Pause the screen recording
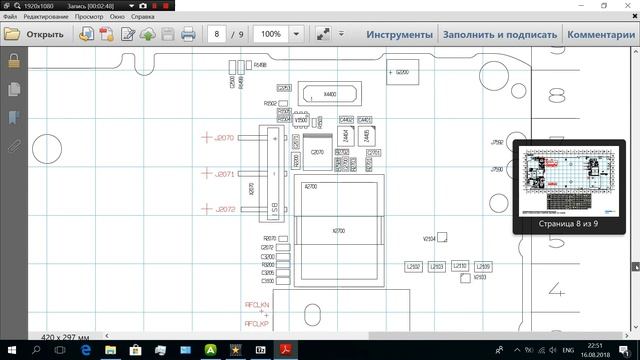This screenshot has width=640, height=360. pos(155,6)
